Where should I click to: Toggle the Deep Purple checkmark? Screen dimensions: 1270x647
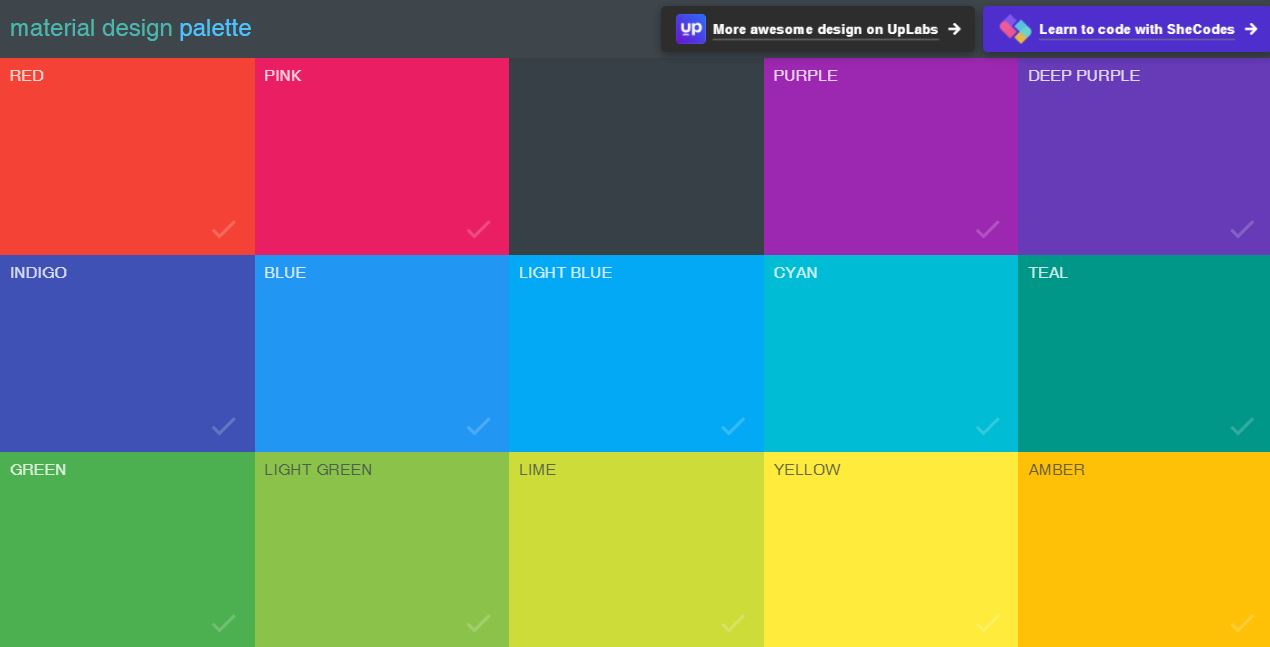pyautogui.click(x=1241, y=229)
